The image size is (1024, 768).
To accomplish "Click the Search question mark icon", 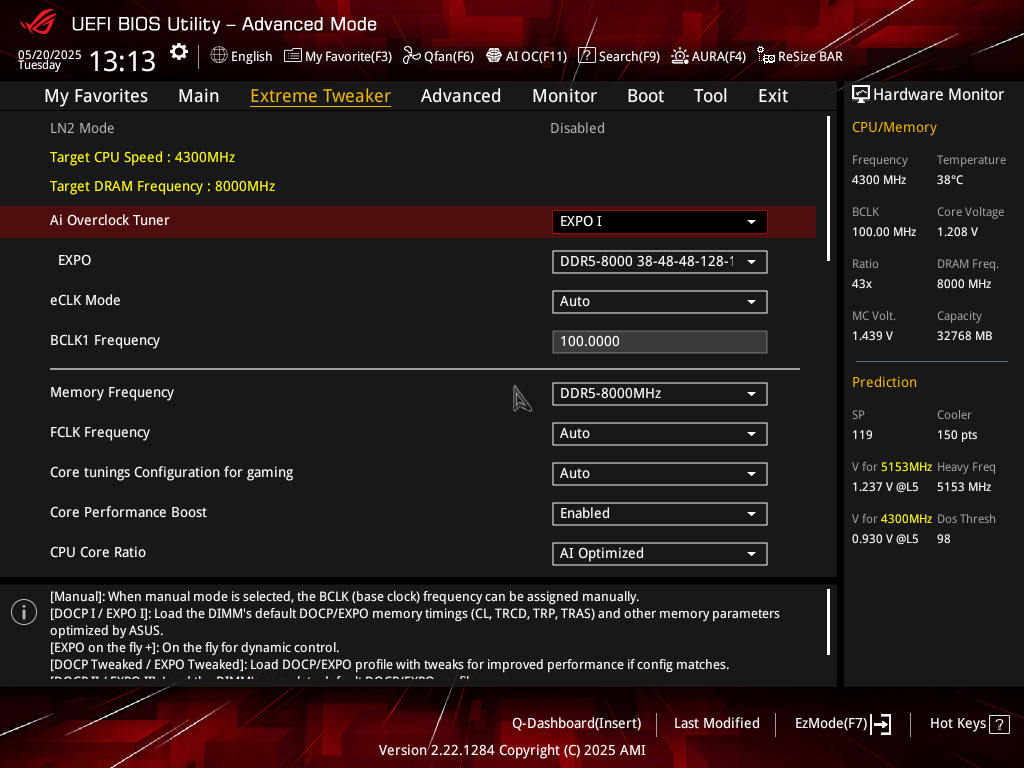I will (586, 56).
